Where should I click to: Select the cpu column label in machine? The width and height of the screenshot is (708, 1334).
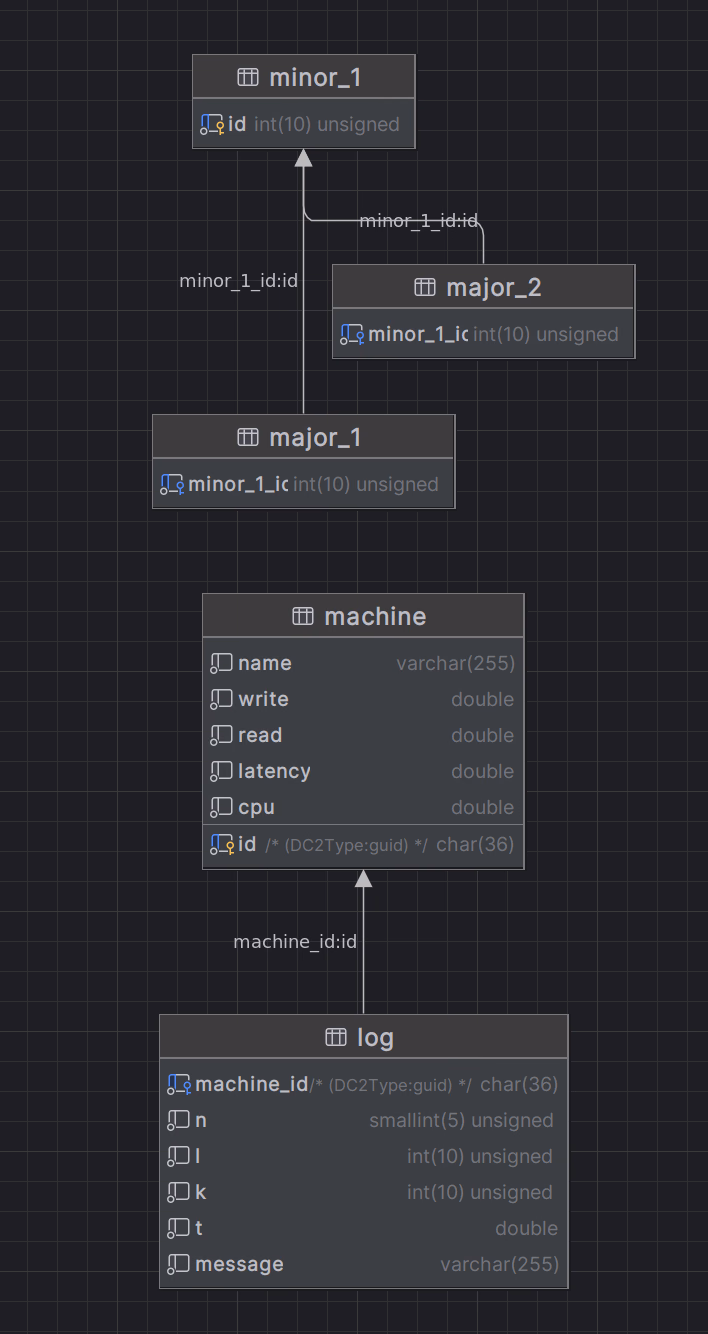pyautogui.click(x=256, y=808)
